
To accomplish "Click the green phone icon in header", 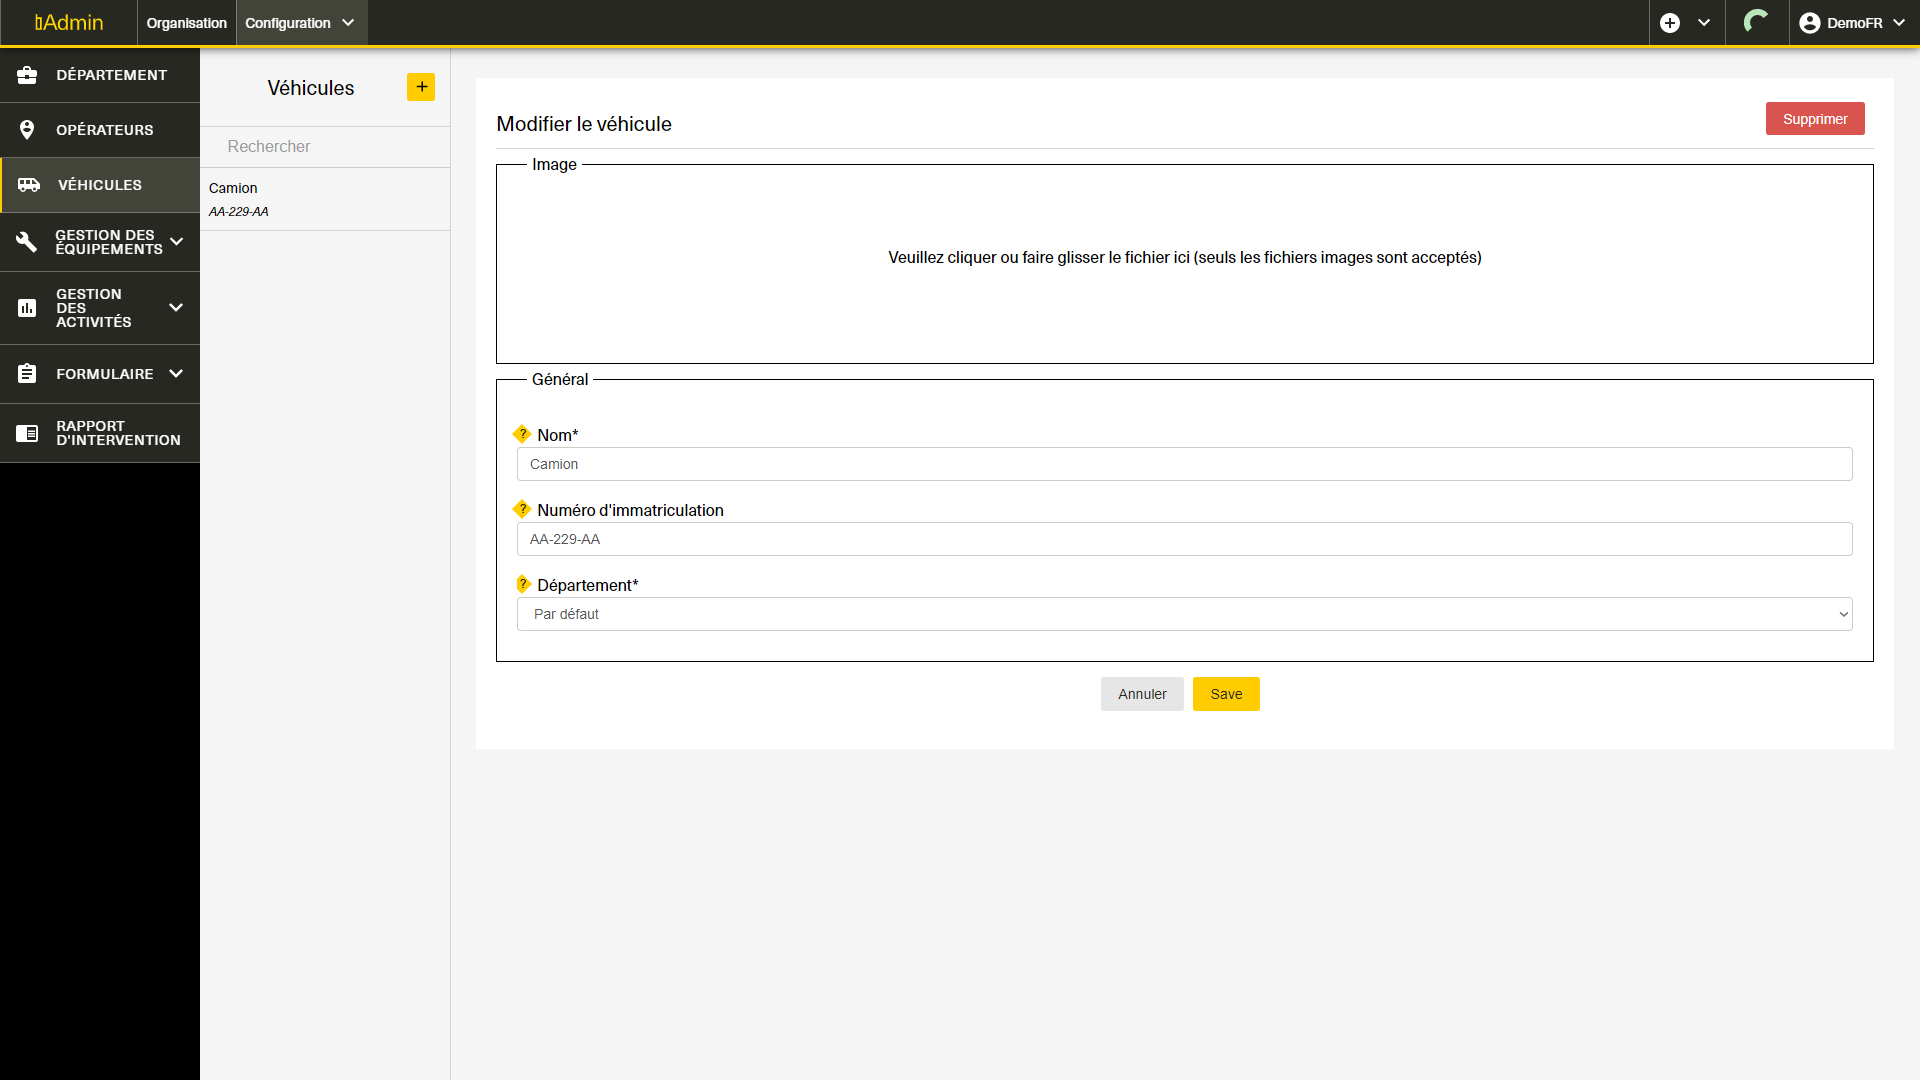I will [x=1756, y=22].
